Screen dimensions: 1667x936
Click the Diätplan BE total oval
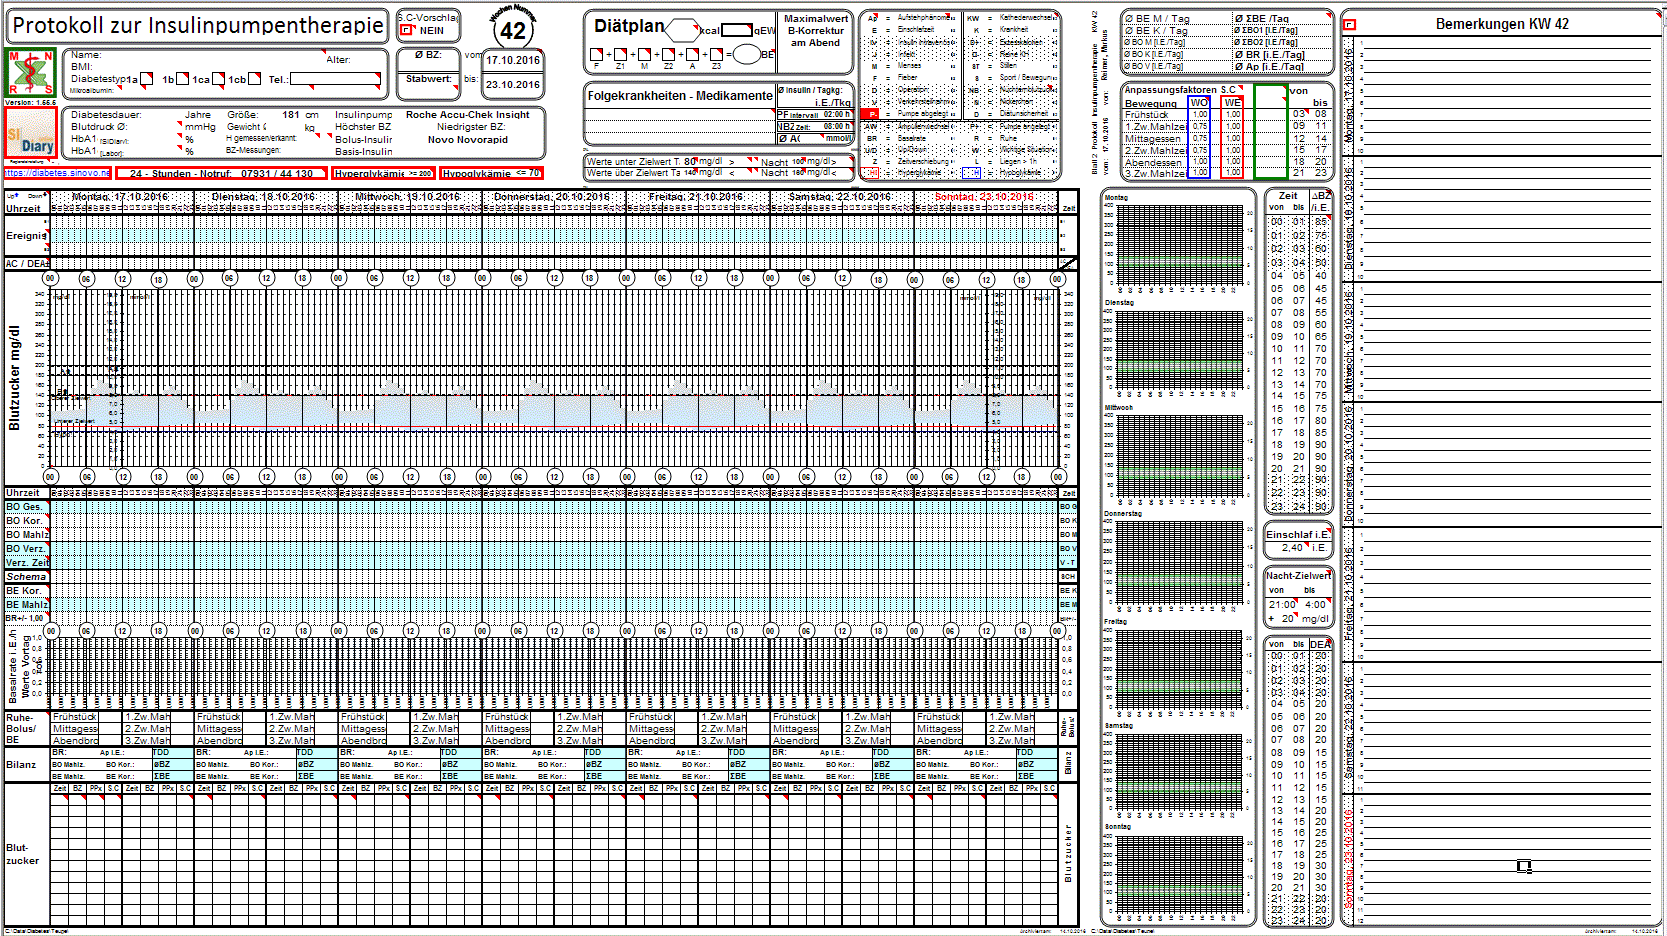[x=746, y=55]
